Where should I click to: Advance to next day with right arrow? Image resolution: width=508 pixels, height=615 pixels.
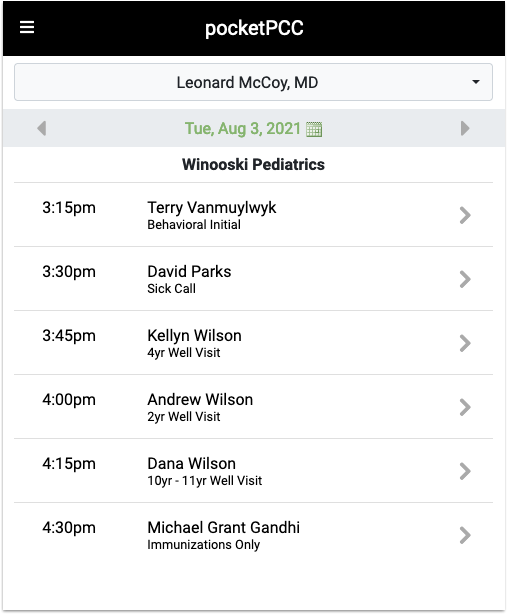click(x=465, y=128)
